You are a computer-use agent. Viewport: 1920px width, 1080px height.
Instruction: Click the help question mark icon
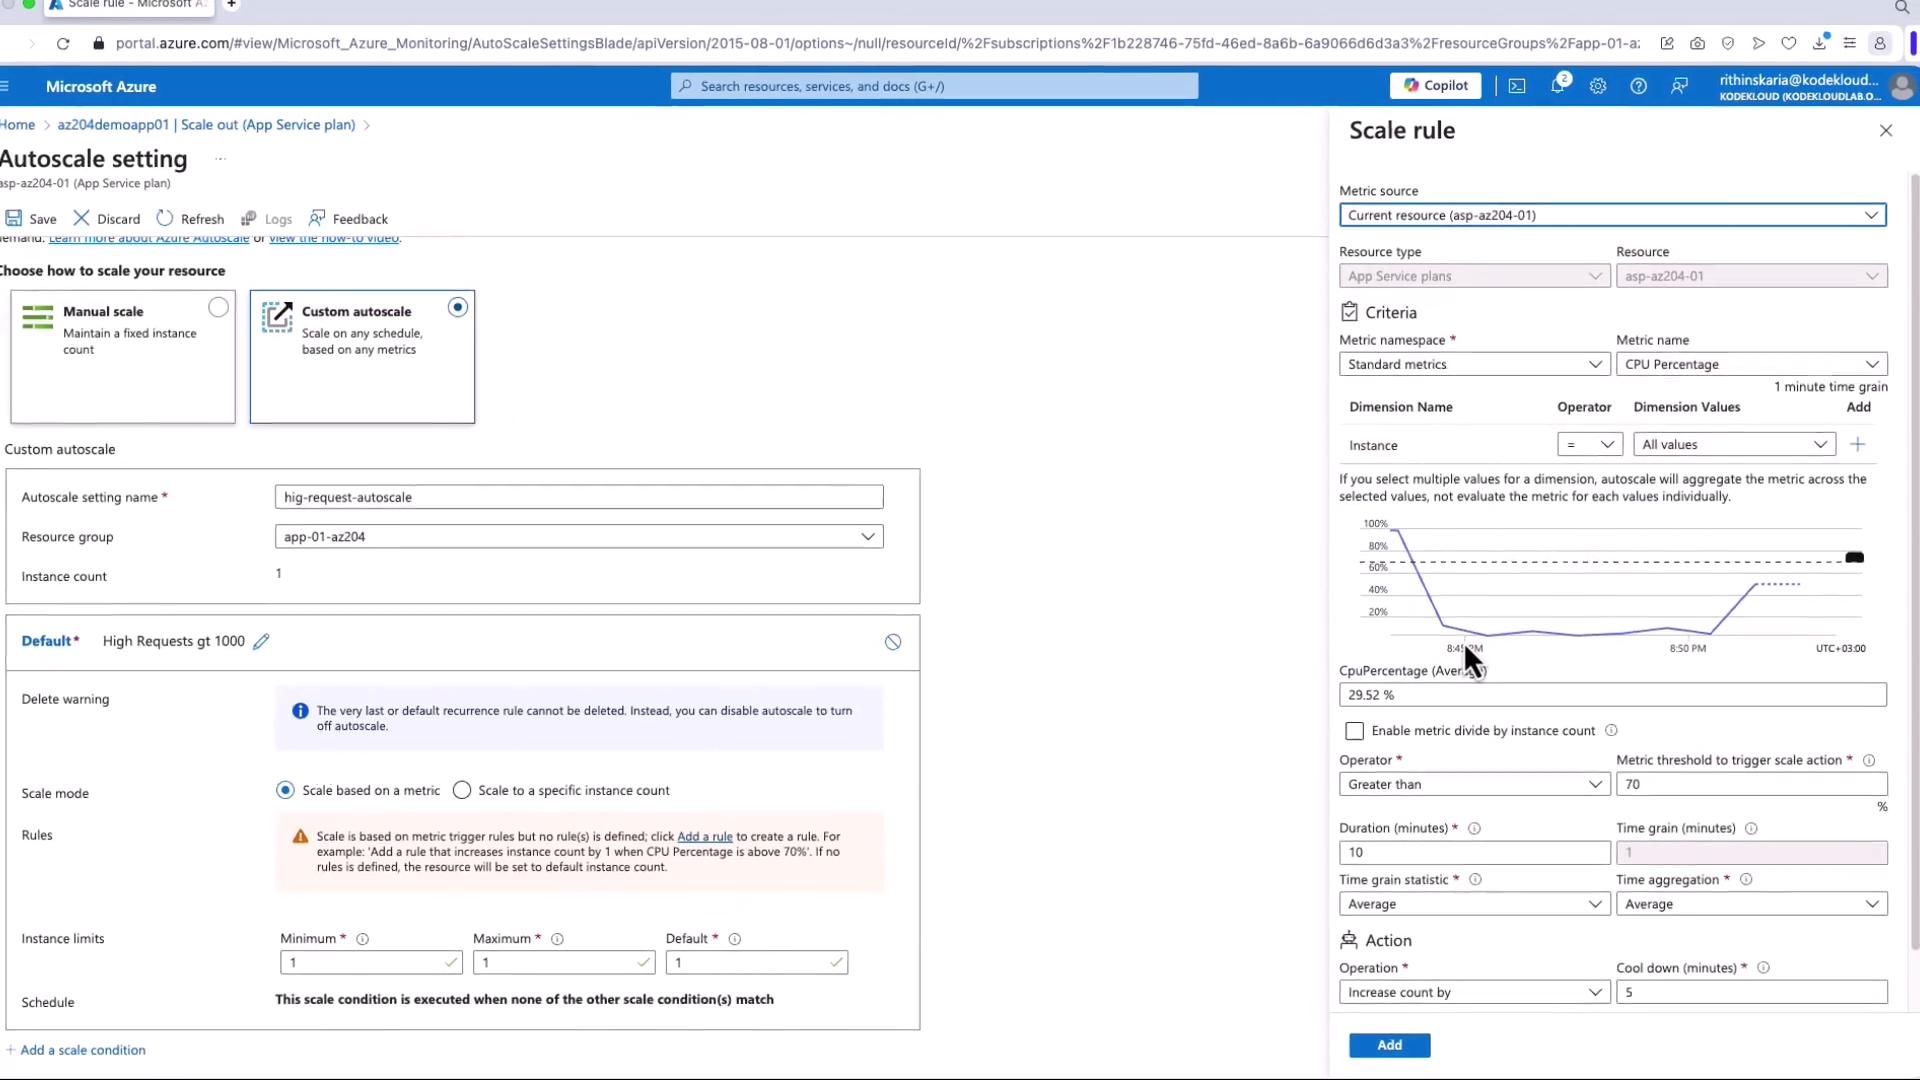point(1638,86)
